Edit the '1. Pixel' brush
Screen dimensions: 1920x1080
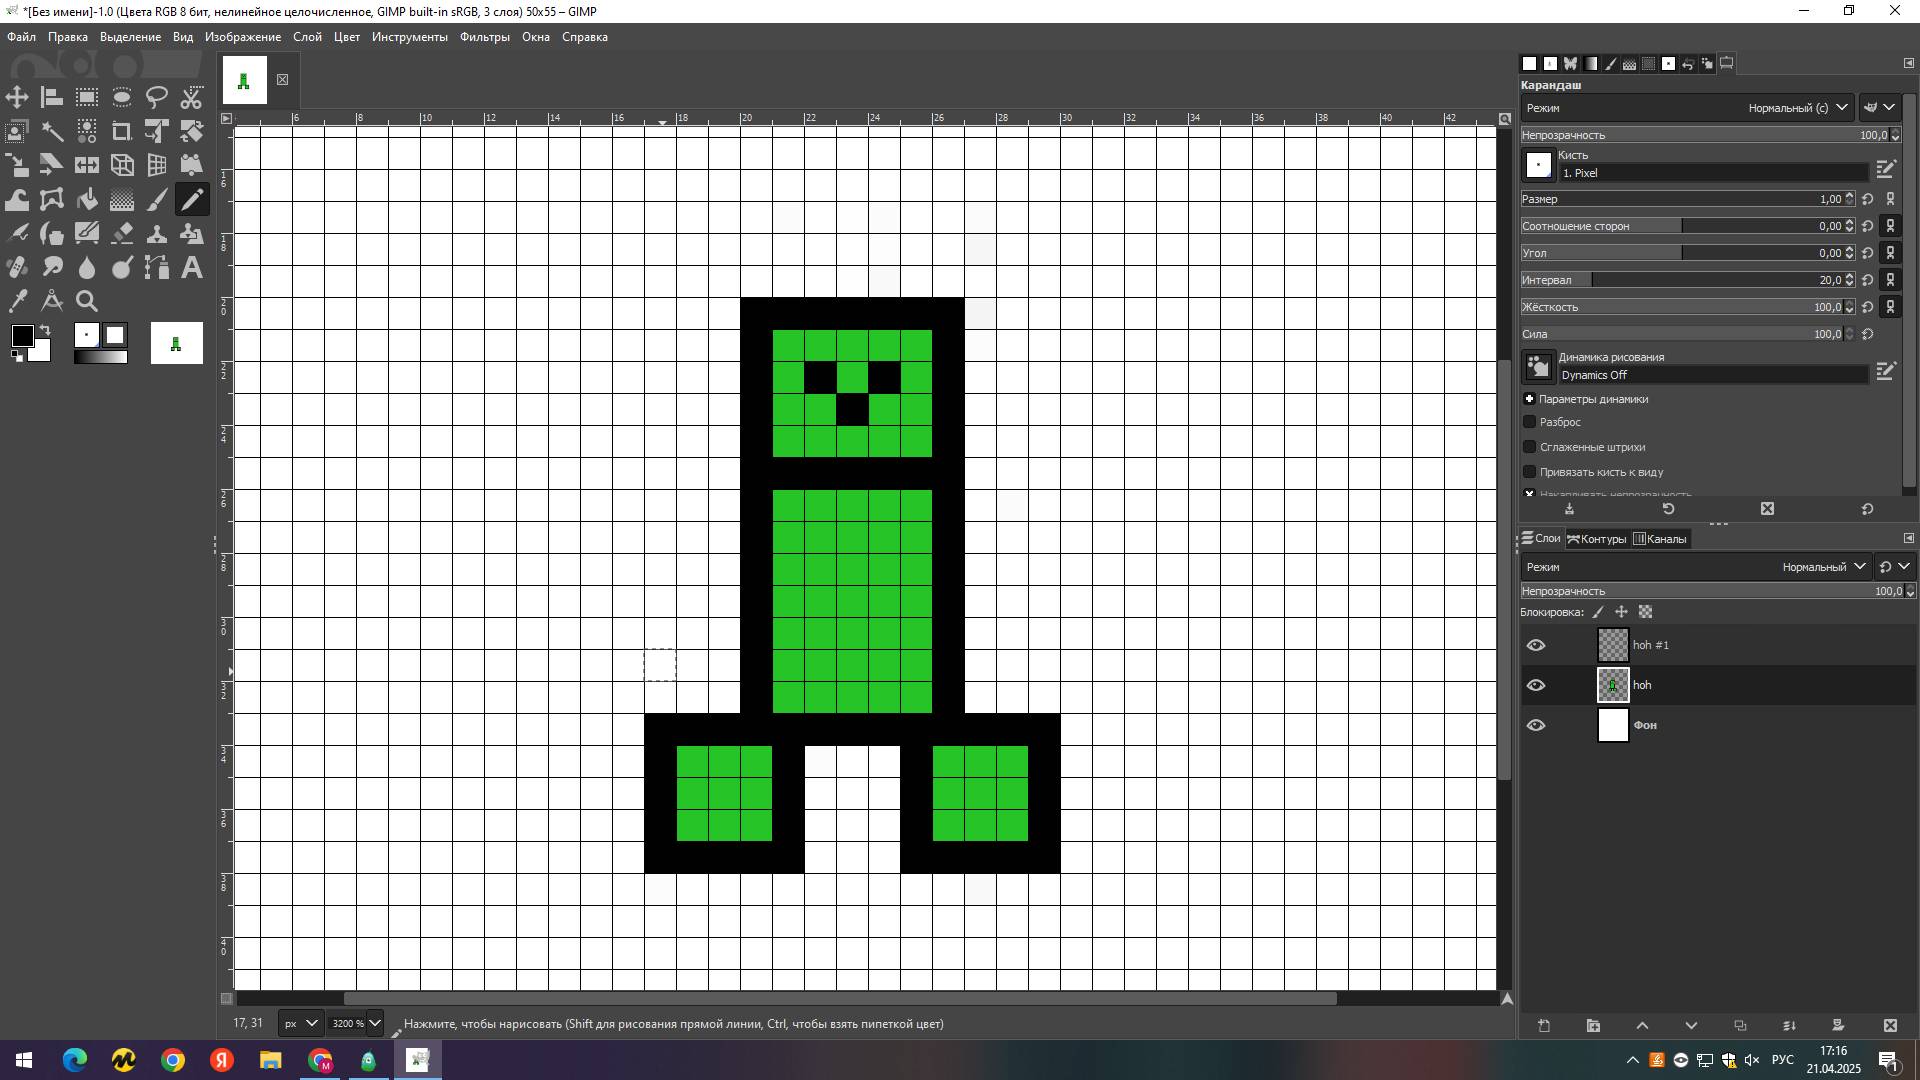point(1886,168)
